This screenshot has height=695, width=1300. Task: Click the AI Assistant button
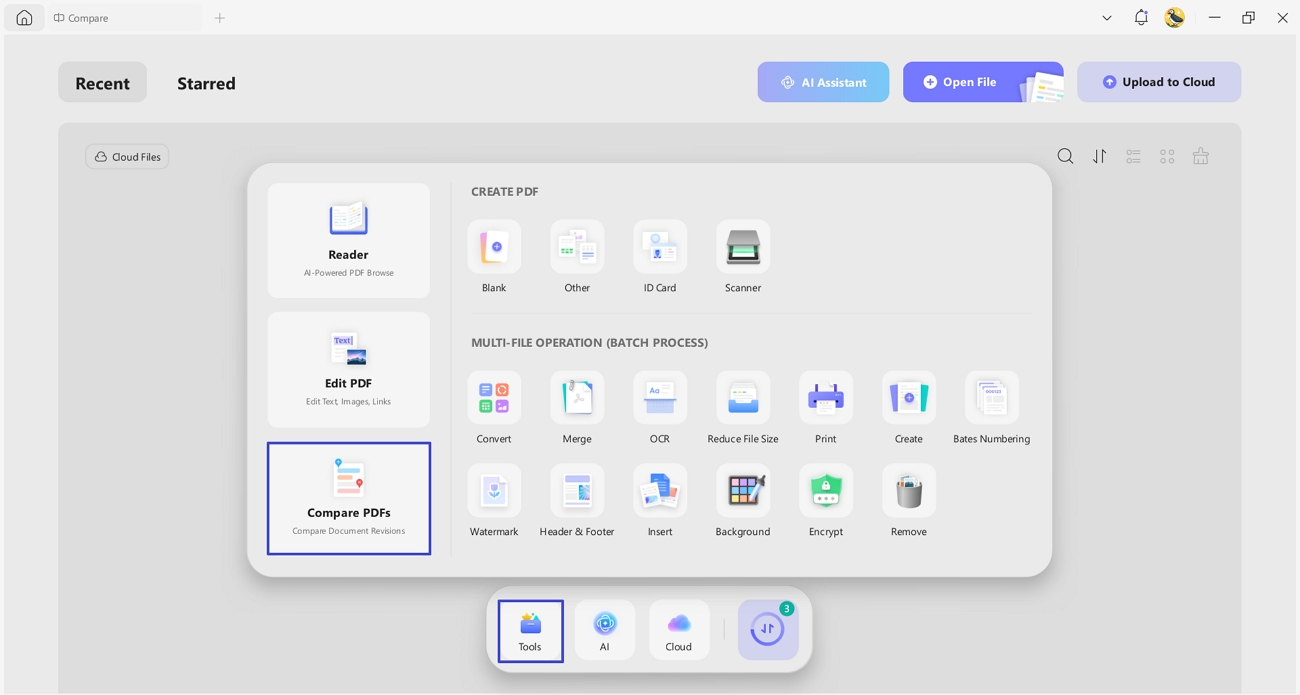click(x=823, y=82)
